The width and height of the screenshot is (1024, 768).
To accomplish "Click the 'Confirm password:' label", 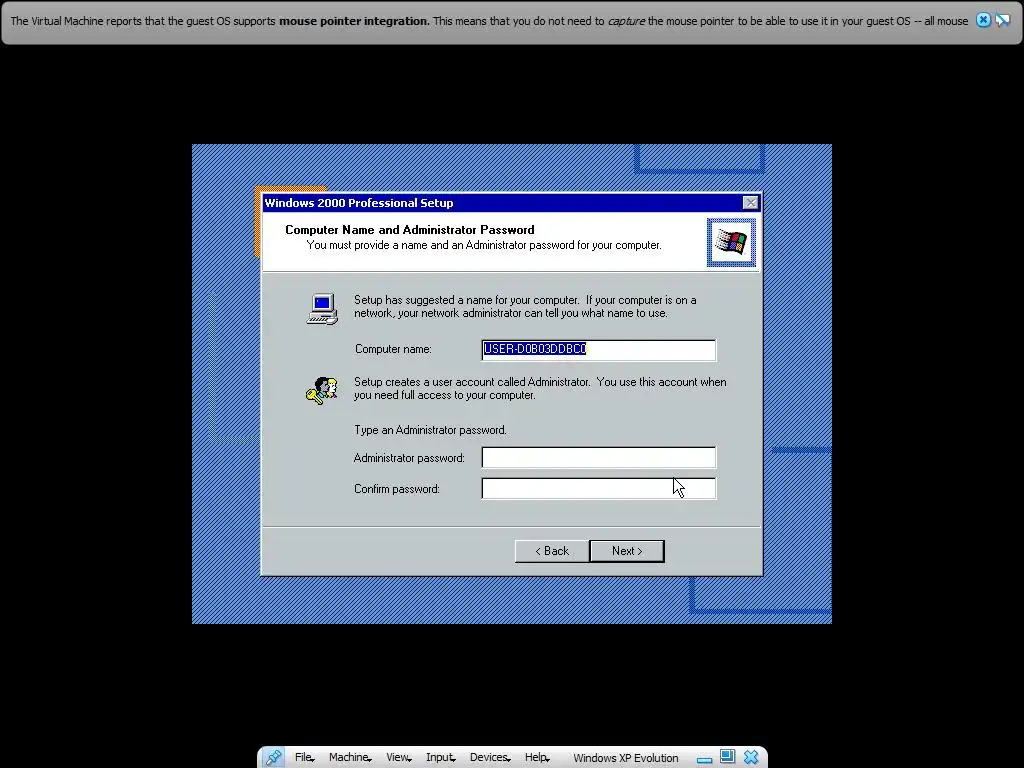I will (x=396, y=489).
